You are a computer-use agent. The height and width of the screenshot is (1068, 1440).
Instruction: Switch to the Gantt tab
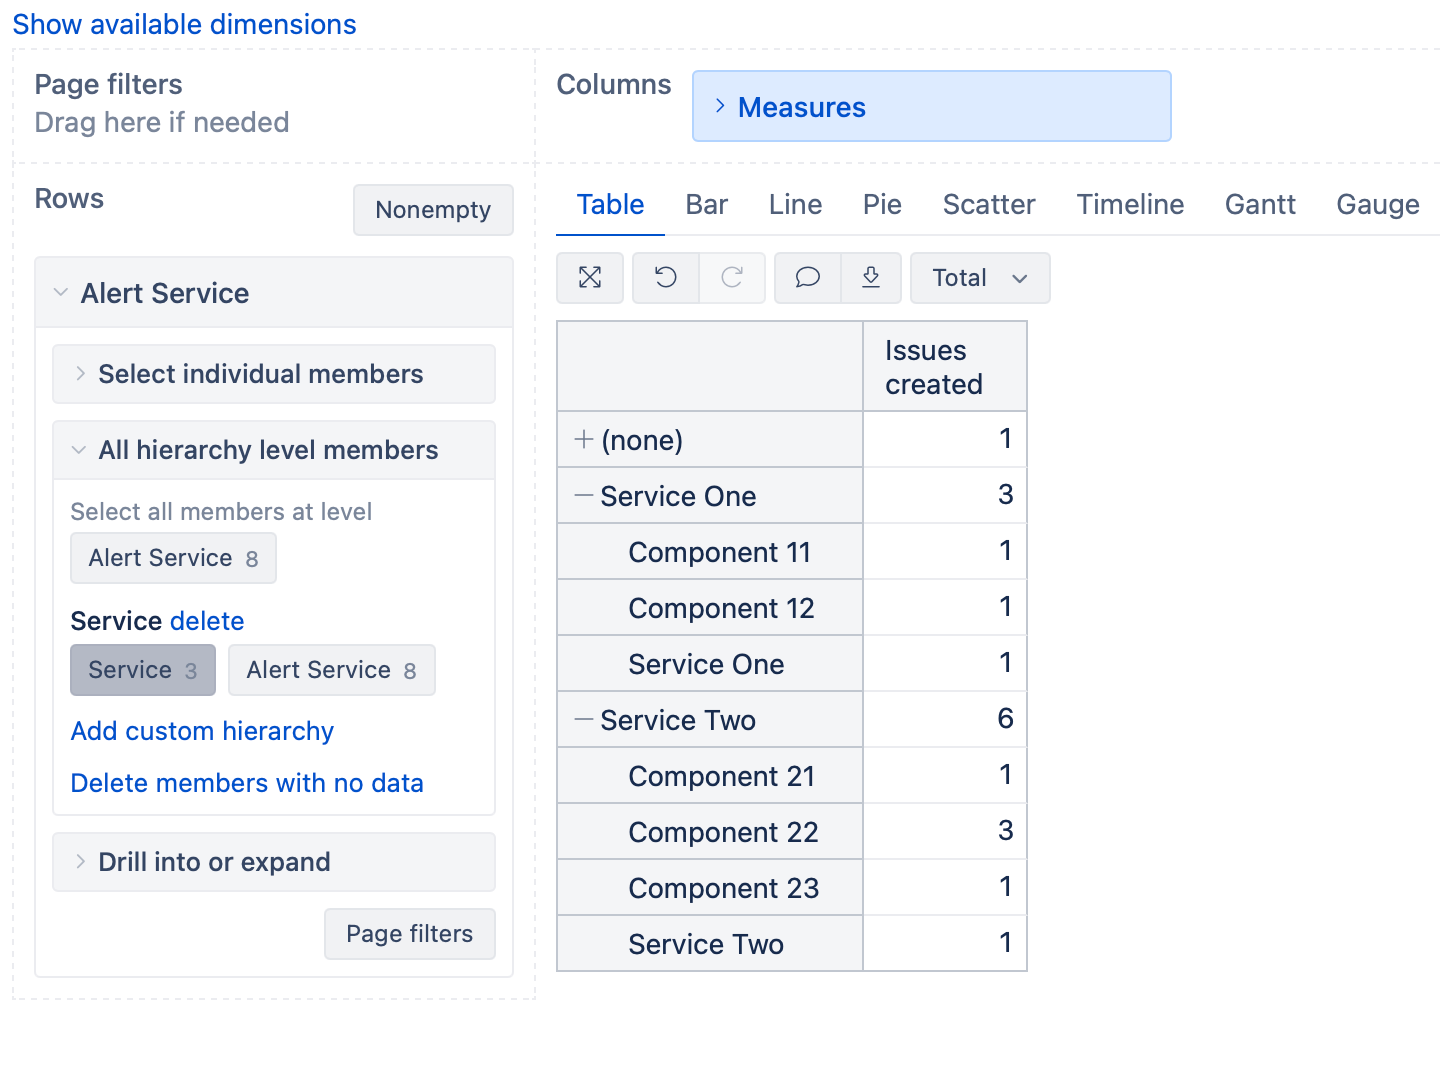coord(1260,205)
